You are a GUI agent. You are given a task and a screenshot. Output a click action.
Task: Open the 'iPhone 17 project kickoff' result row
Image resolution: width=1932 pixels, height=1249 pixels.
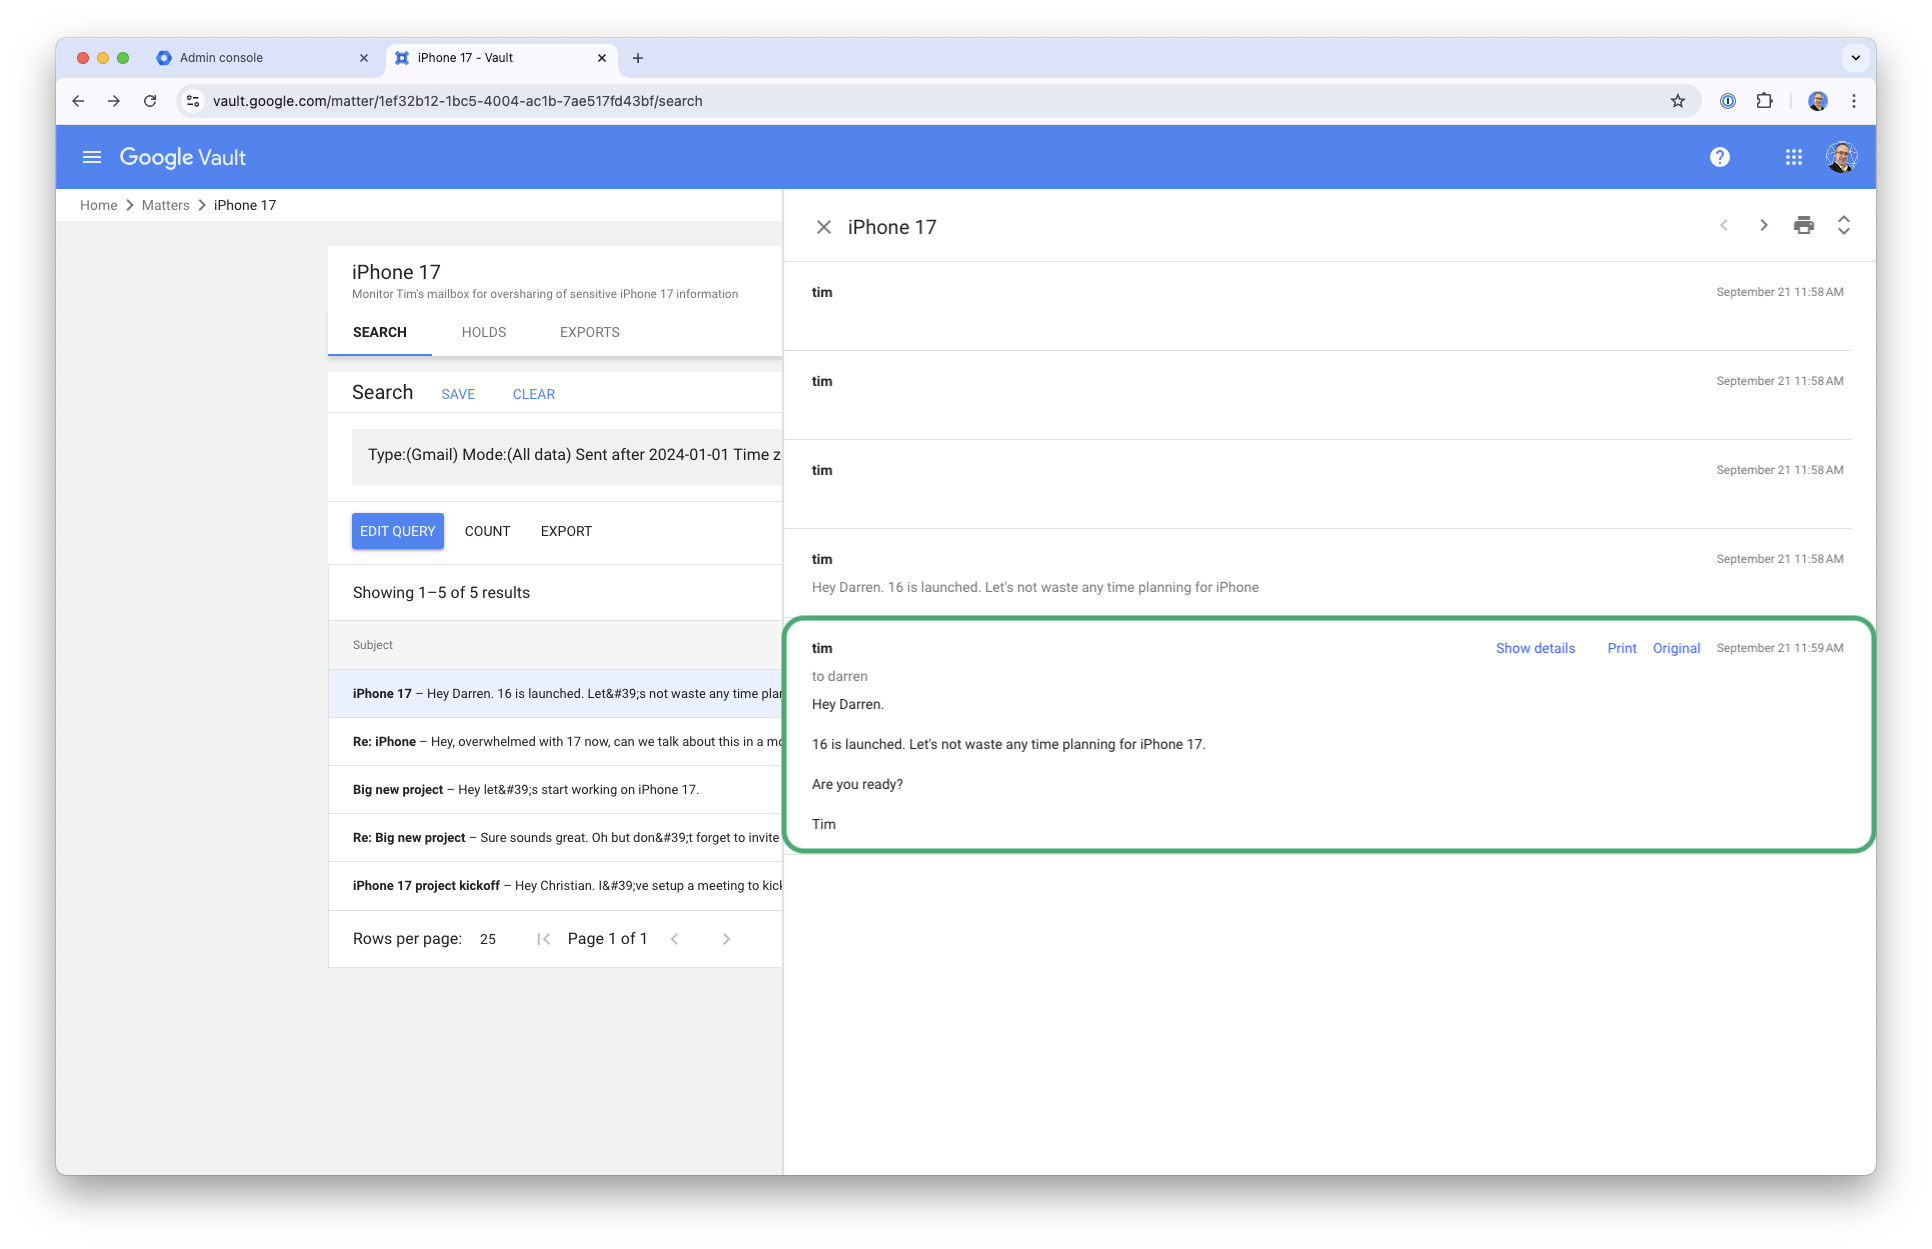[x=555, y=886]
